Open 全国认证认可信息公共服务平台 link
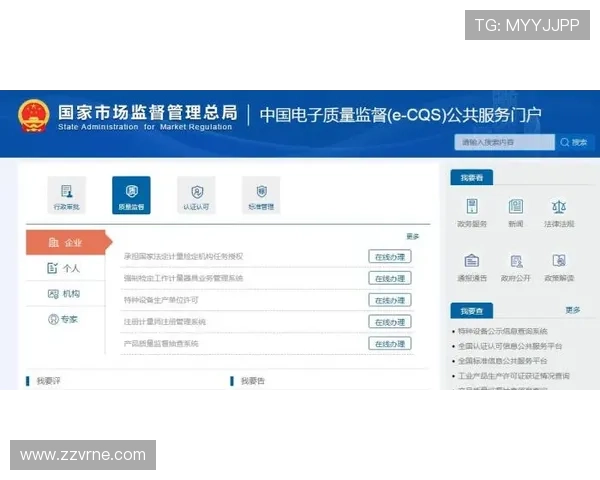 click(x=510, y=346)
